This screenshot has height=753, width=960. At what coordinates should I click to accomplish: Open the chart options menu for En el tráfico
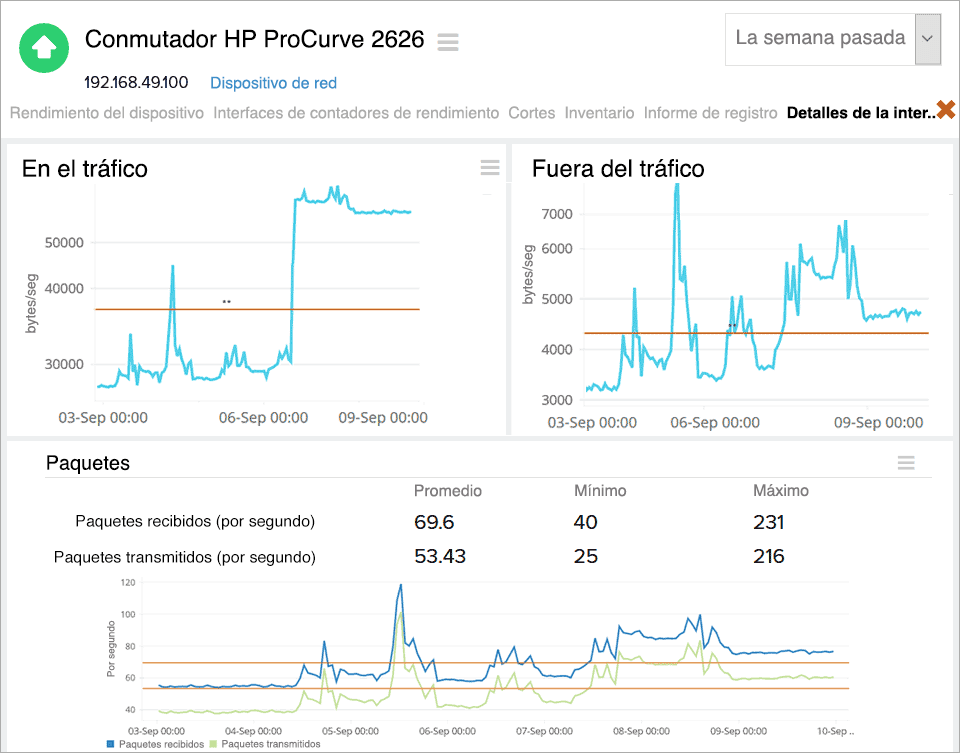tap(489, 168)
